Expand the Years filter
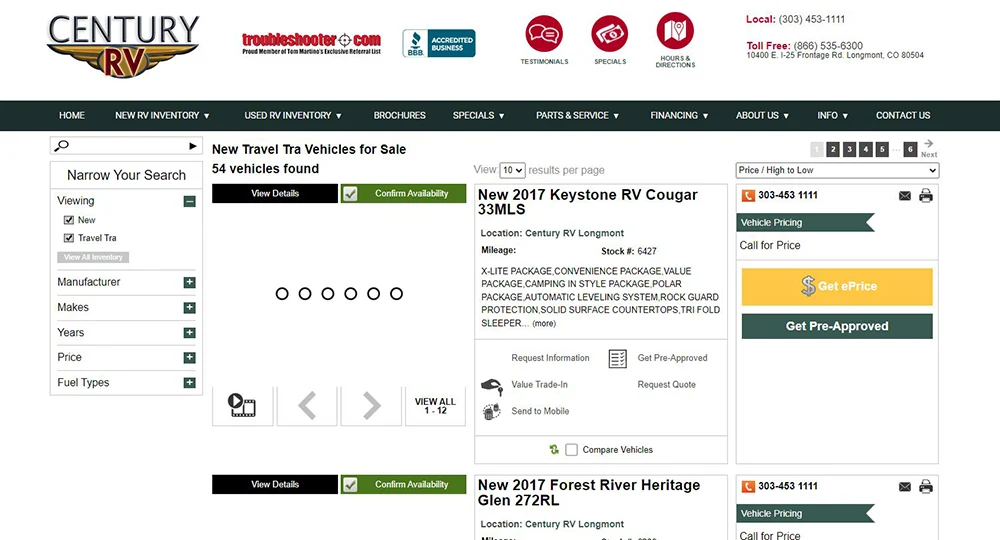This screenshot has height=540, width=1000. pos(189,333)
